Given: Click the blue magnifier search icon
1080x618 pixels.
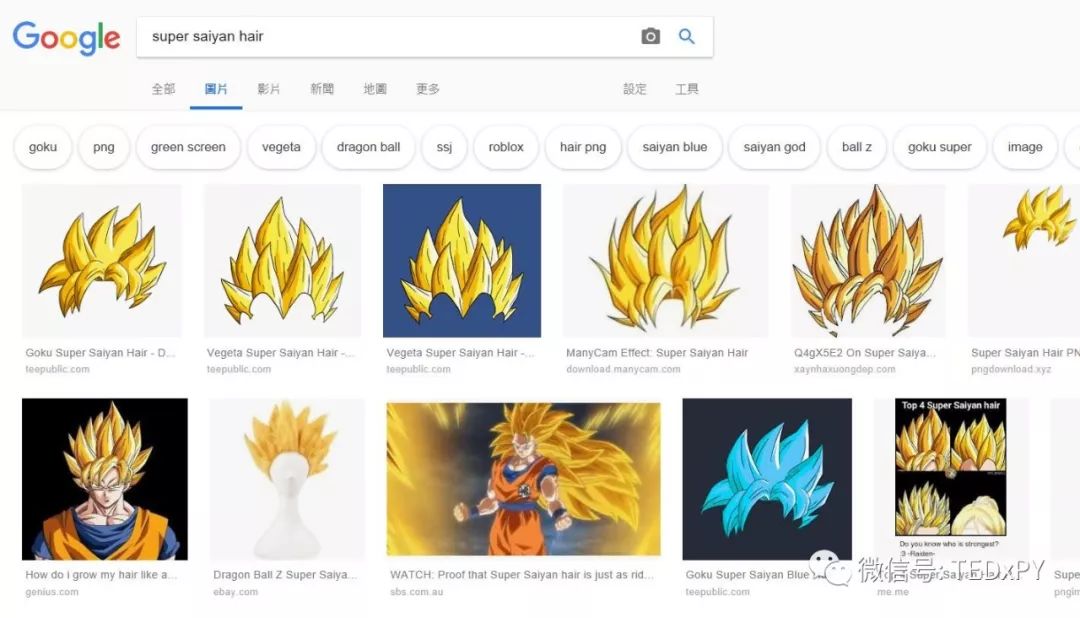Looking at the screenshot, I should (x=687, y=37).
